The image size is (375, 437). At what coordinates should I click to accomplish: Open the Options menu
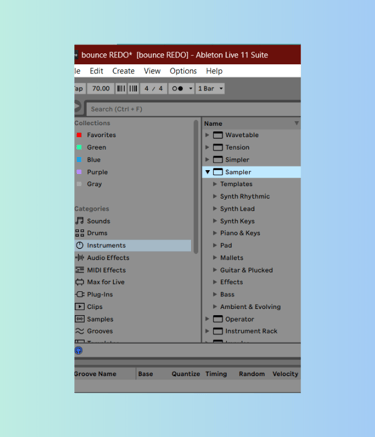[183, 71]
